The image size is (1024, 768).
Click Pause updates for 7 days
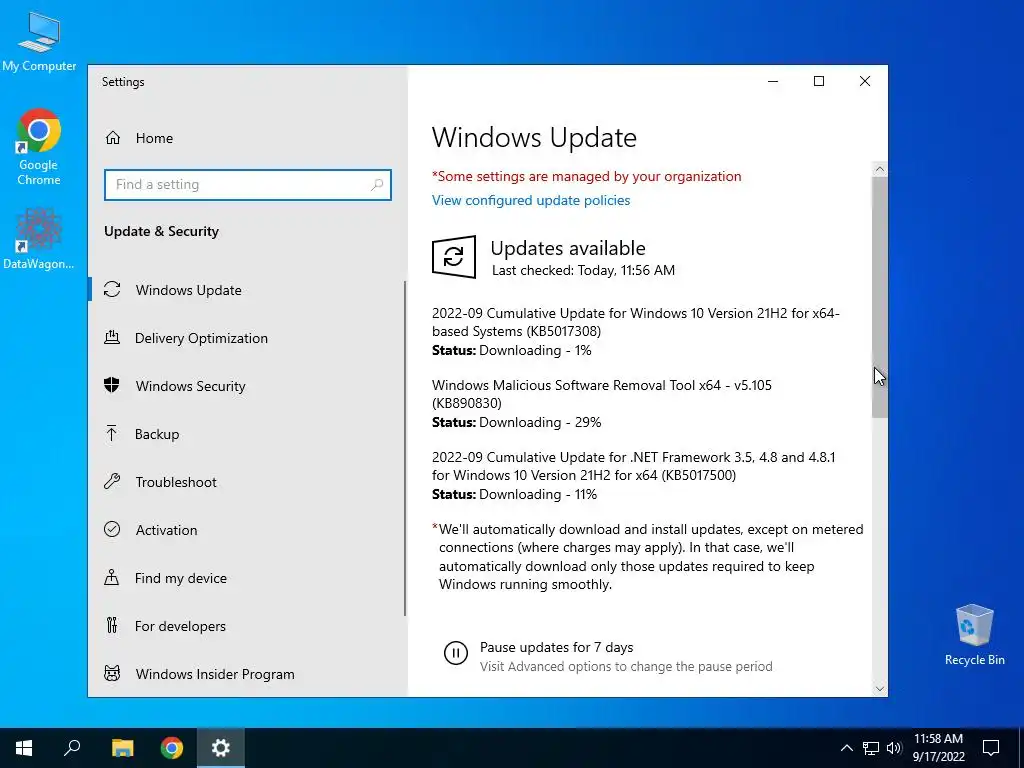point(556,647)
